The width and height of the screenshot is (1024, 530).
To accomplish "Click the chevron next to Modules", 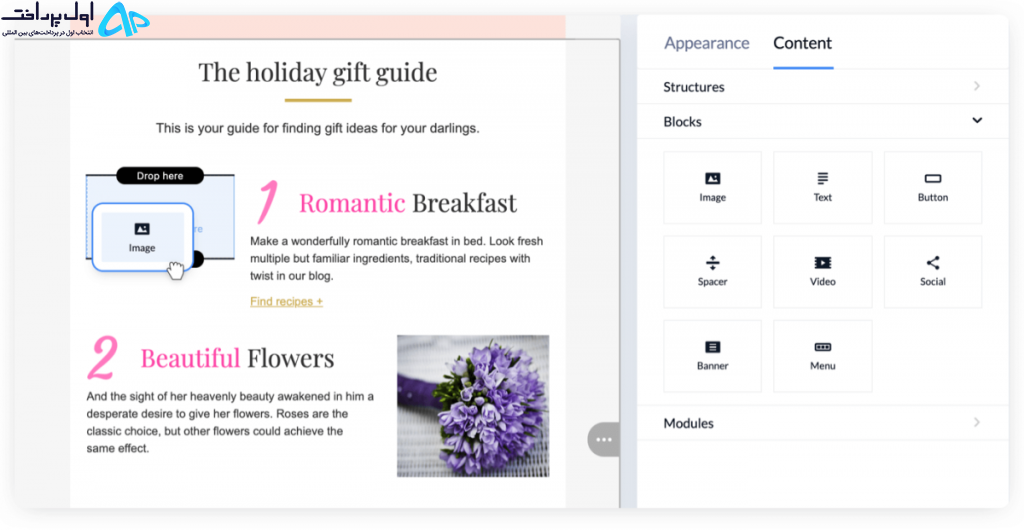I will click(x=977, y=422).
